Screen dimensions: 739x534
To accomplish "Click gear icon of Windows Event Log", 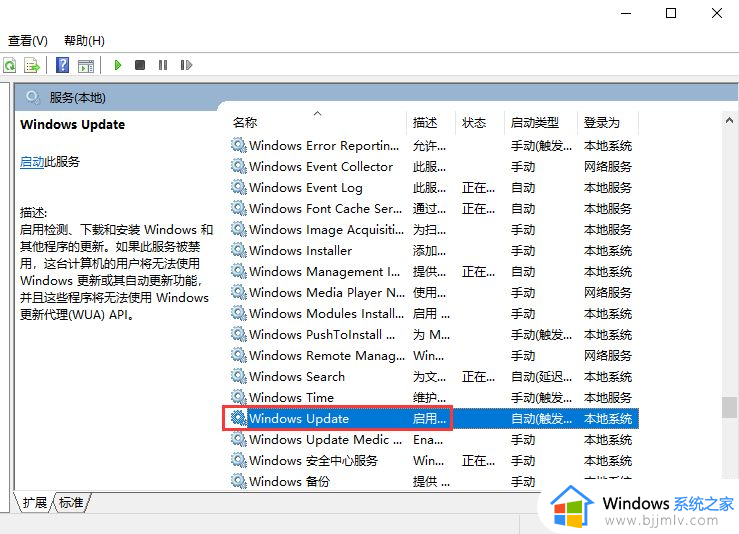I will point(238,187).
